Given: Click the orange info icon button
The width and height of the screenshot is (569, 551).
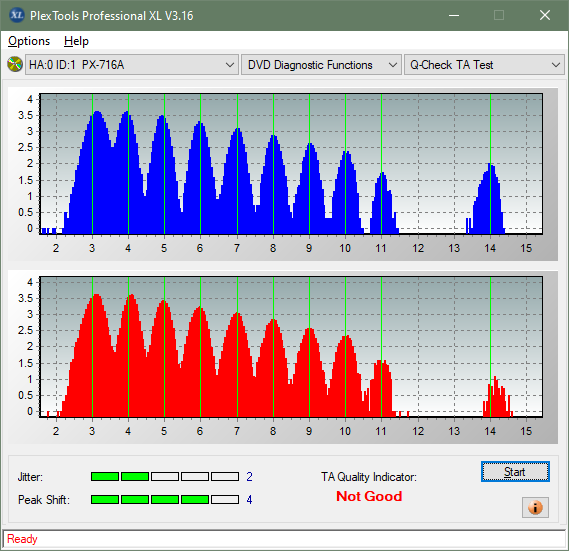Looking at the screenshot, I should tap(535, 507).
